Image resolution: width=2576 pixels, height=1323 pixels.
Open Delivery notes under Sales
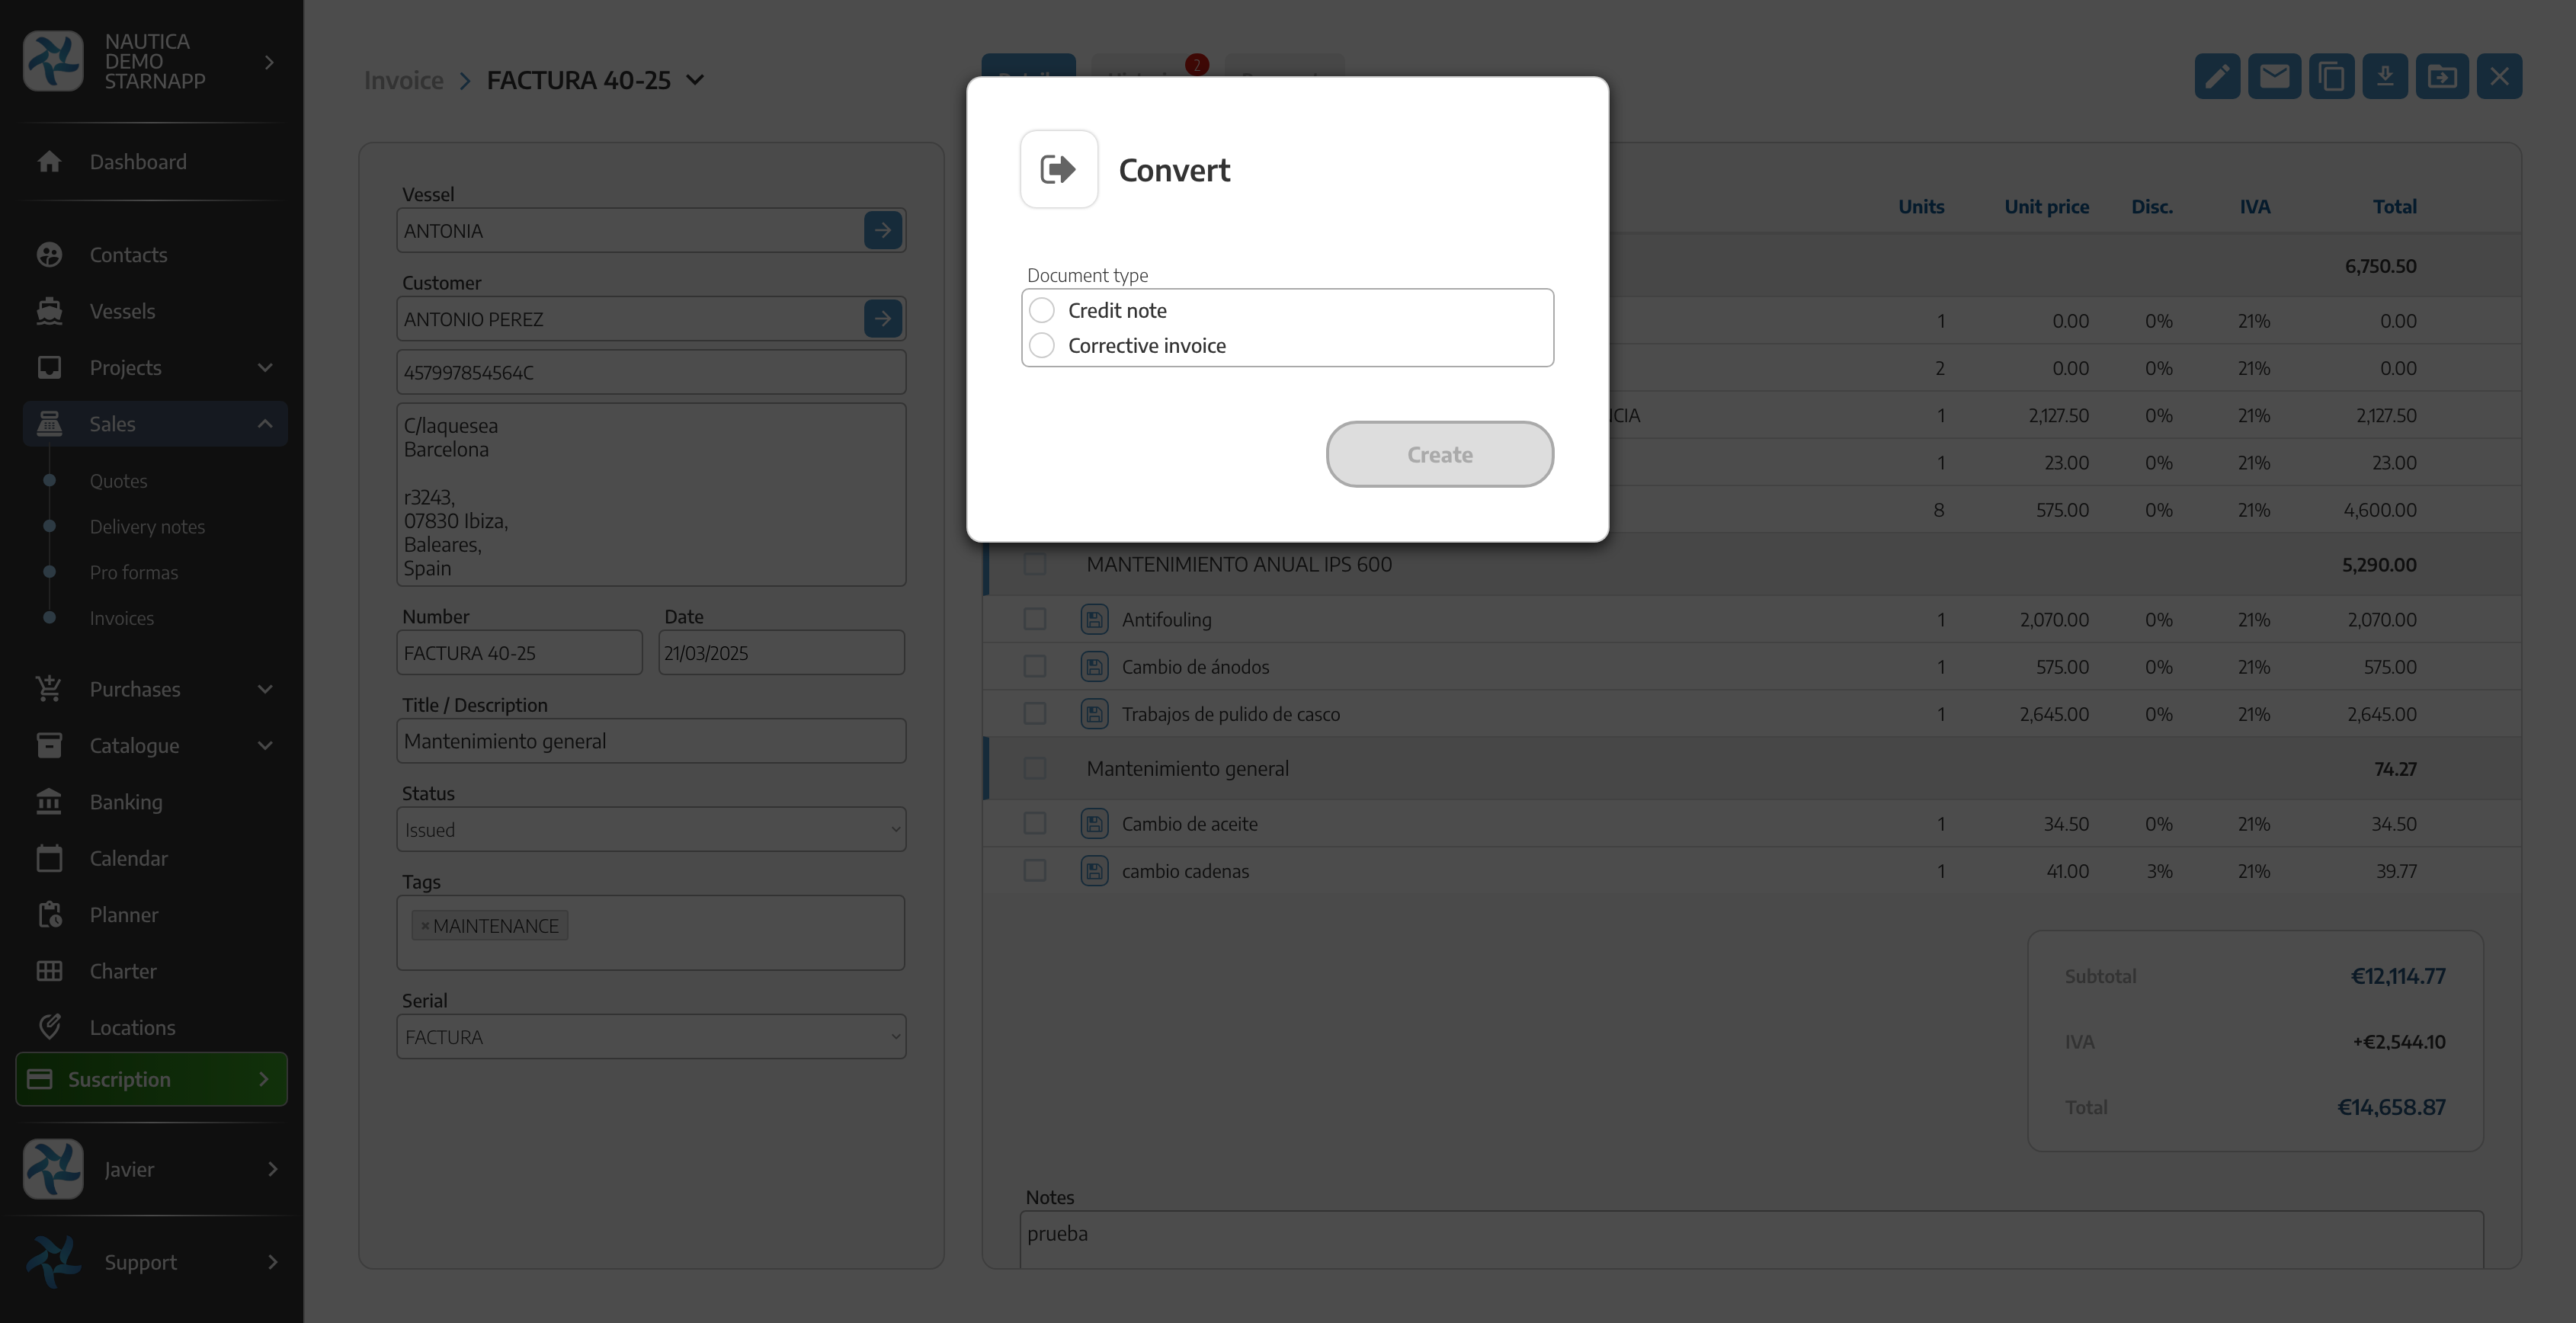coord(147,527)
